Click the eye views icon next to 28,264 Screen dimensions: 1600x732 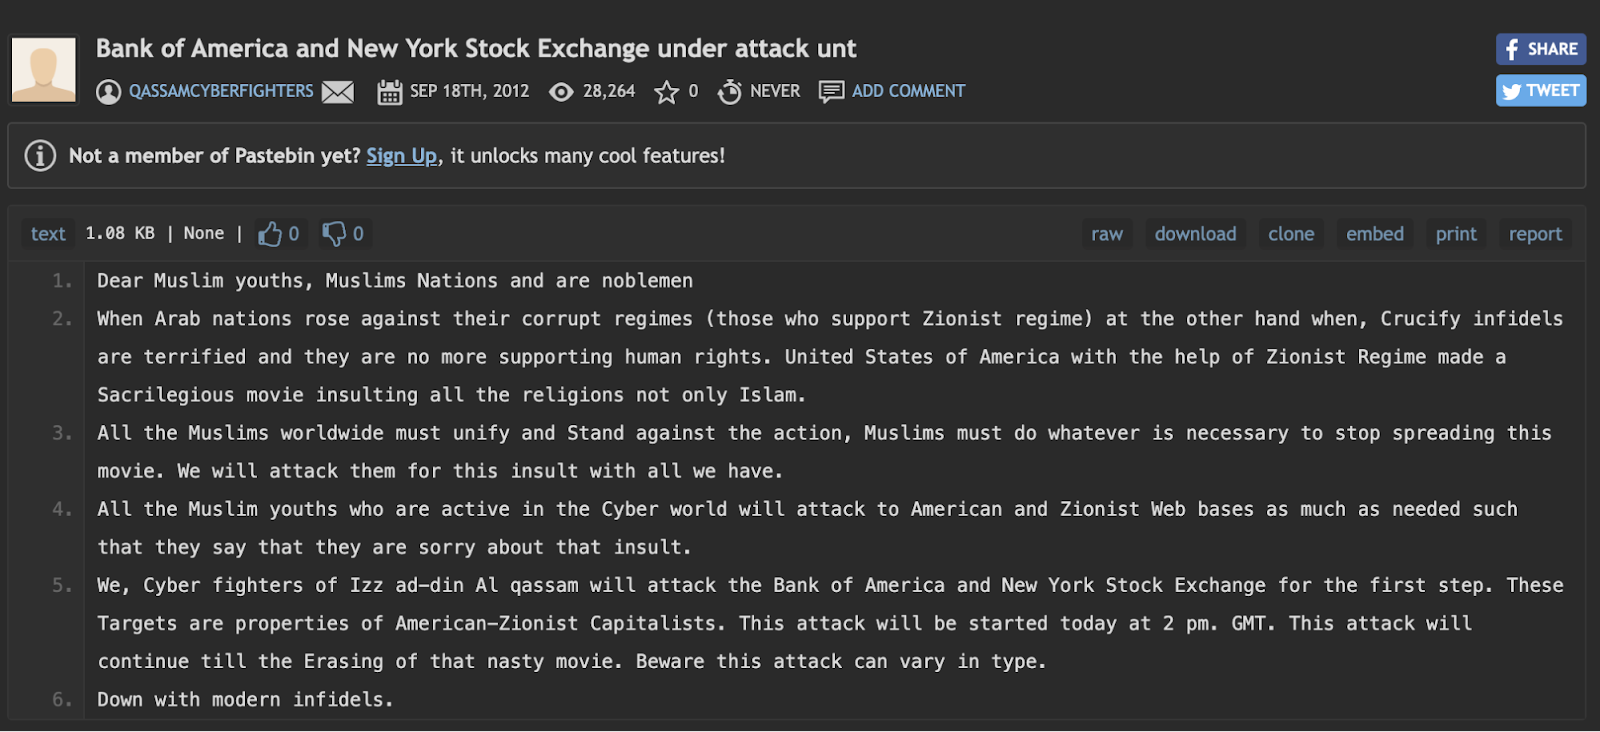[x=562, y=92]
